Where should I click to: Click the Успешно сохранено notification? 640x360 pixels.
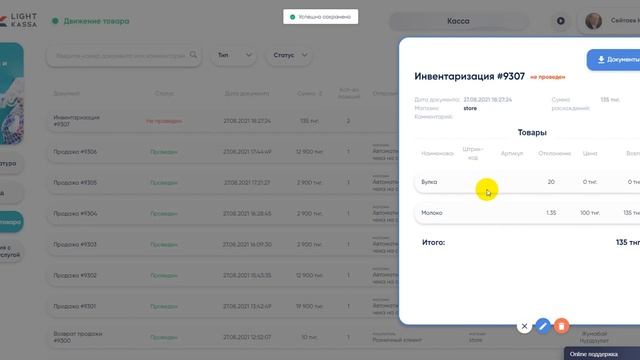coord(321,17)
